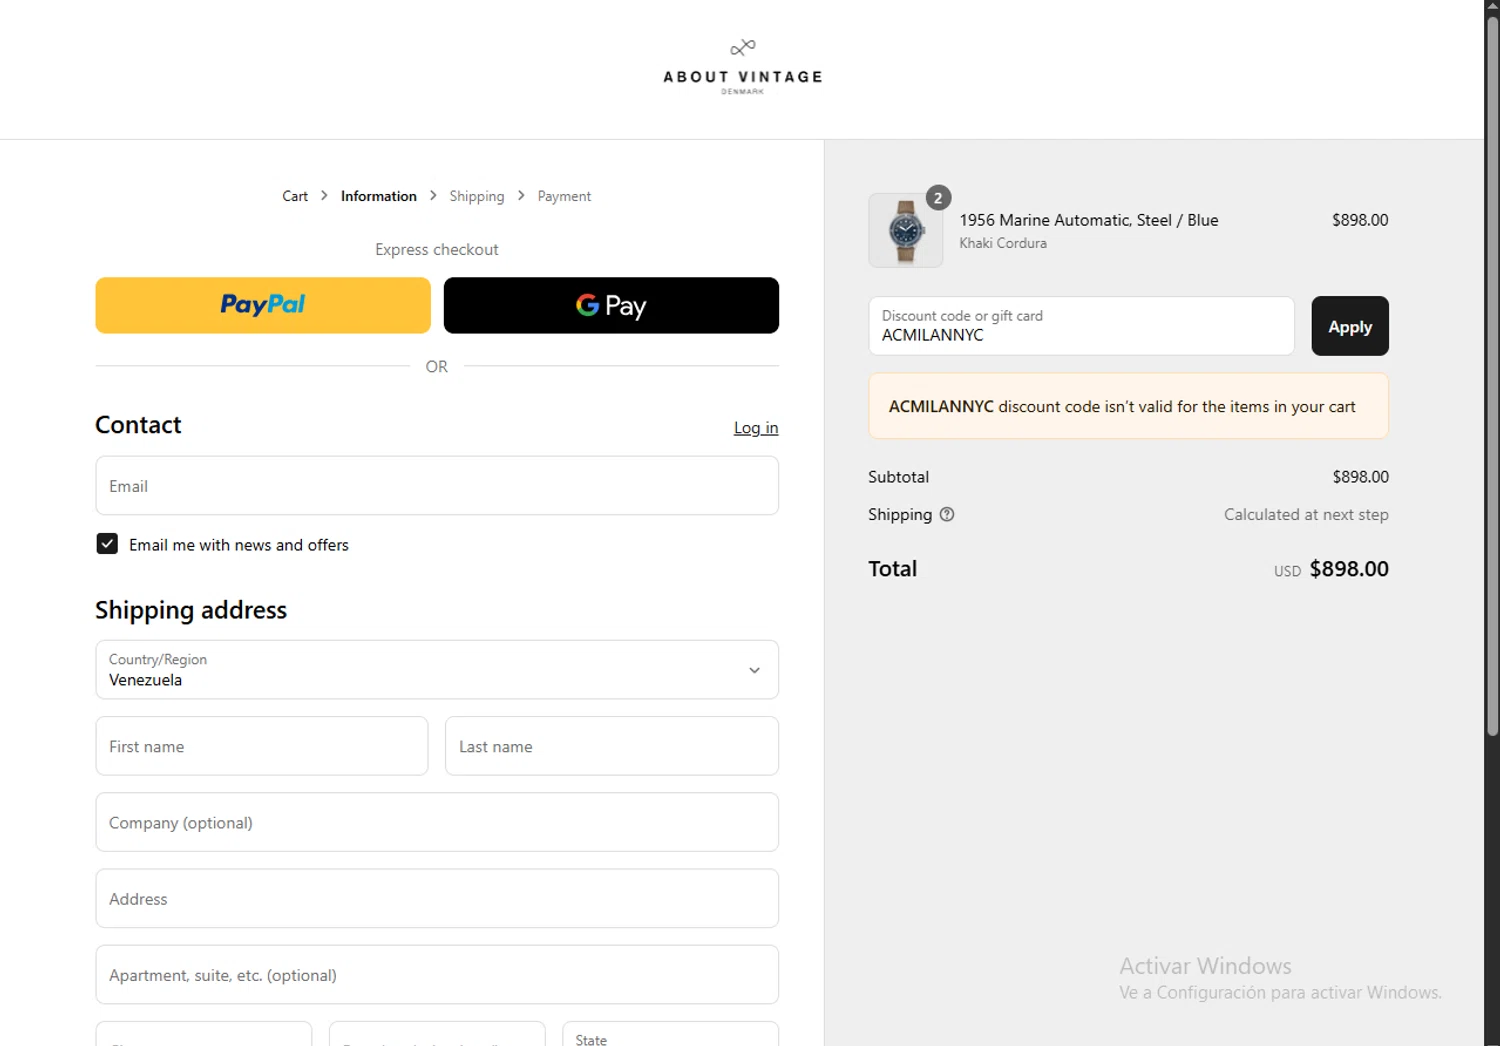1500x1046 pixels.
Task: Click the shipping info help icon
Action: [947, 514]
